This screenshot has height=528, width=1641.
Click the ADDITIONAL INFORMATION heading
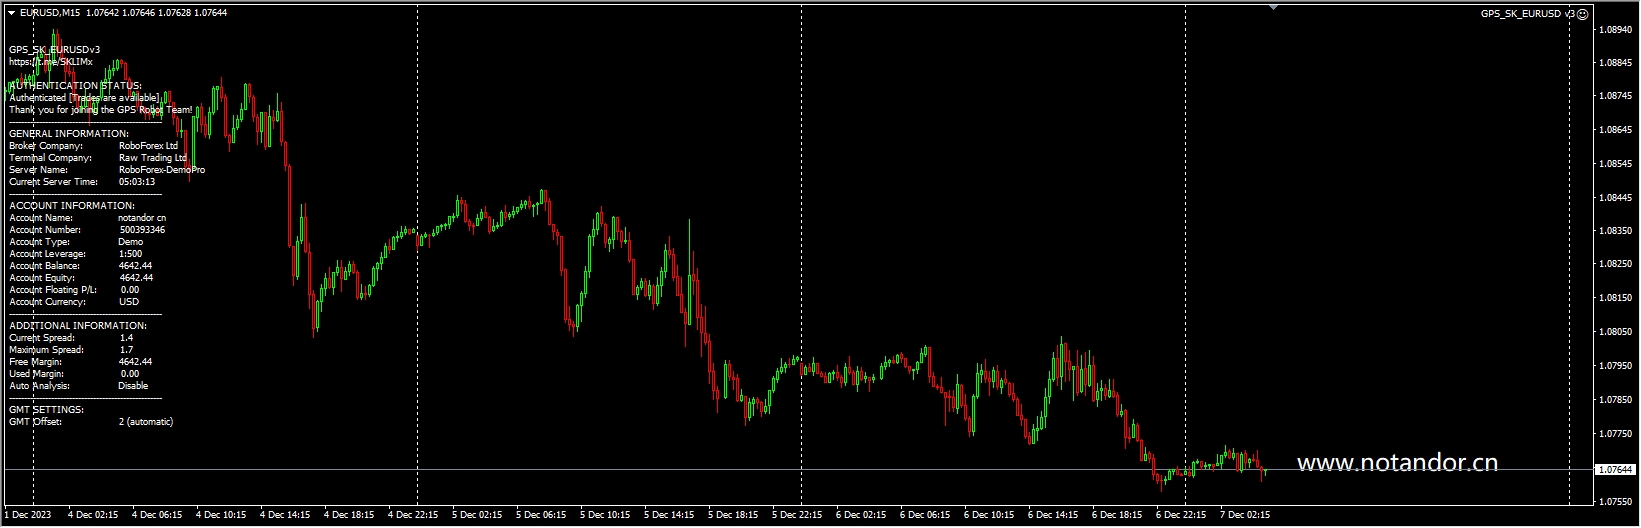(78, 326)
